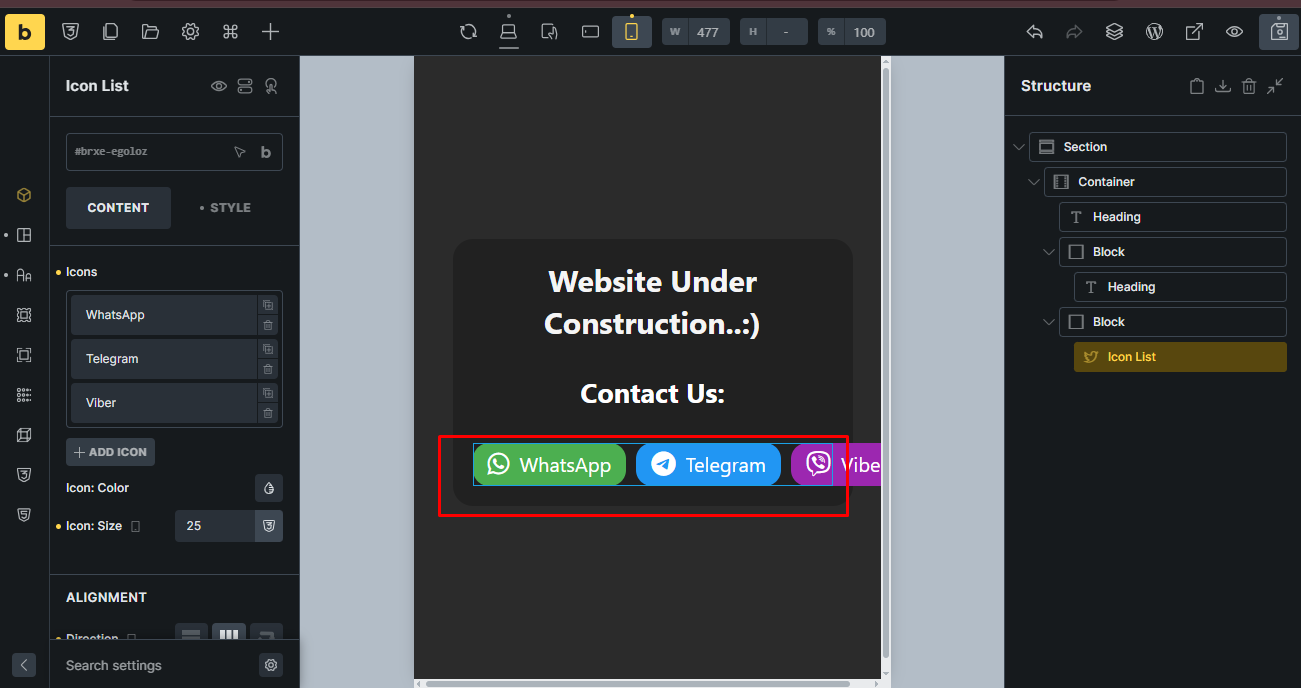
Task: Open the Viber item in Icons list
Action: click(164, 403)
